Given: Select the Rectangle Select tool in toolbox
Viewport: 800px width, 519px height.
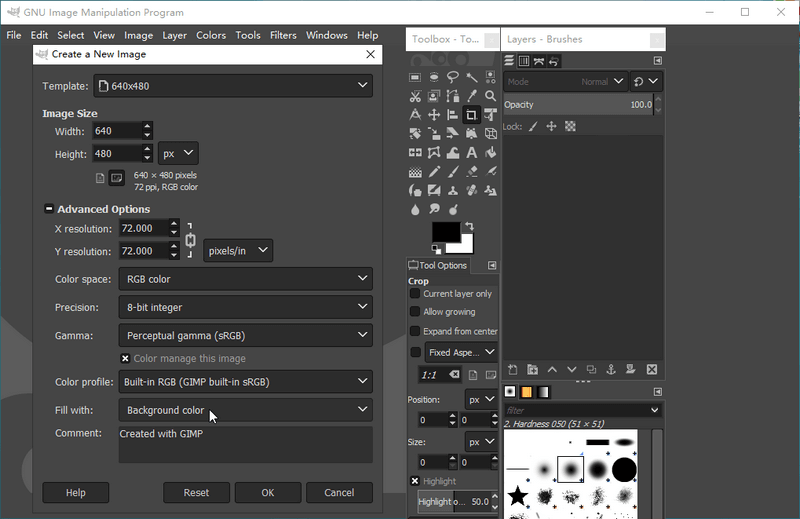Looking at the screenshot, I should [415, 77].
